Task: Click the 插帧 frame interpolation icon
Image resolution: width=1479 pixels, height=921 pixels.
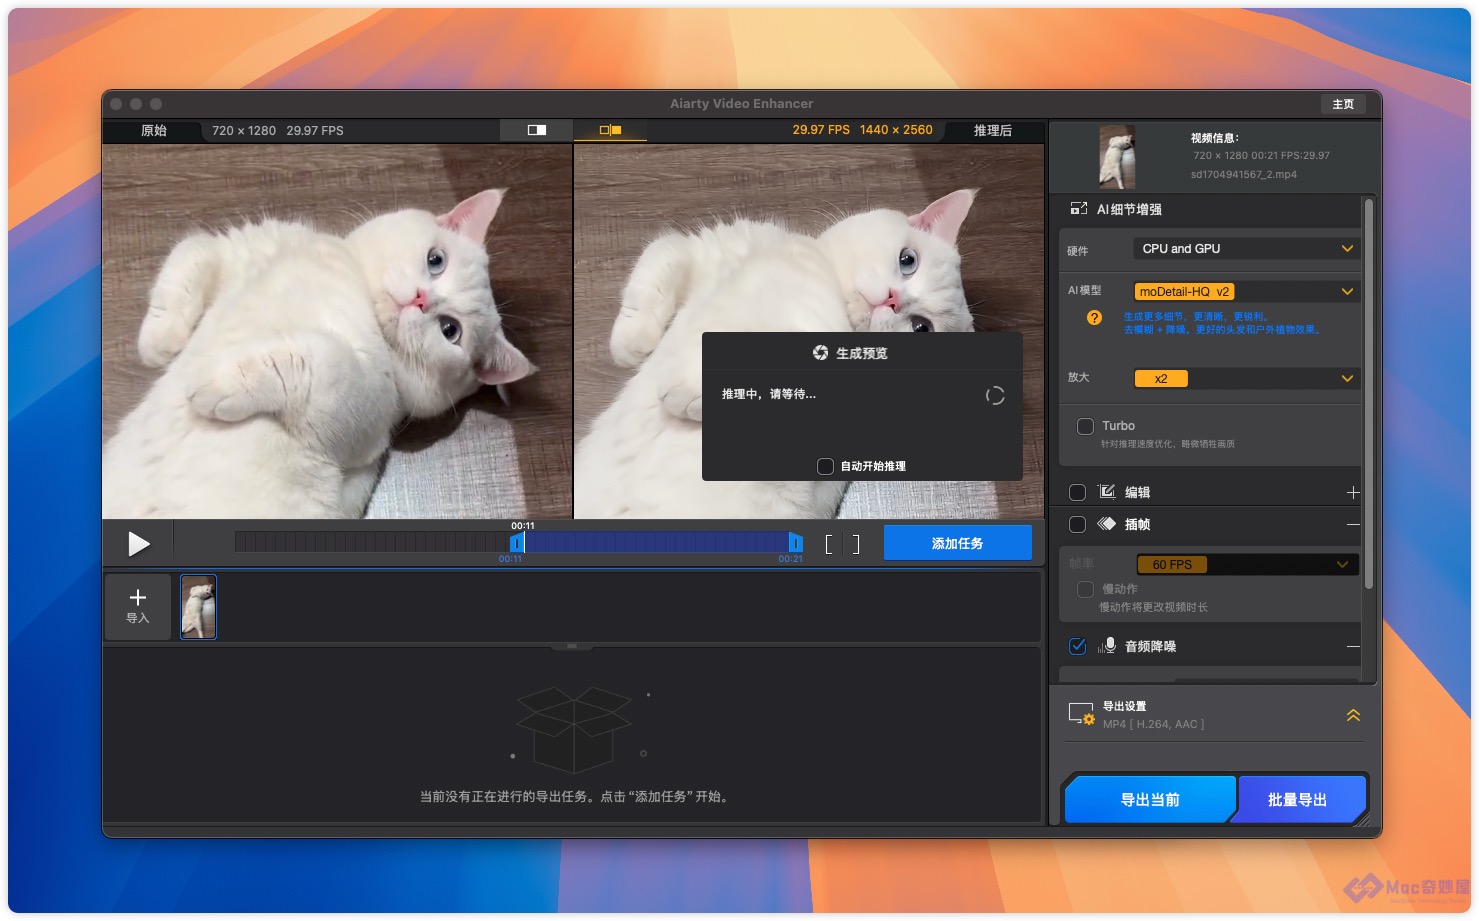Action: (1106, 524)
